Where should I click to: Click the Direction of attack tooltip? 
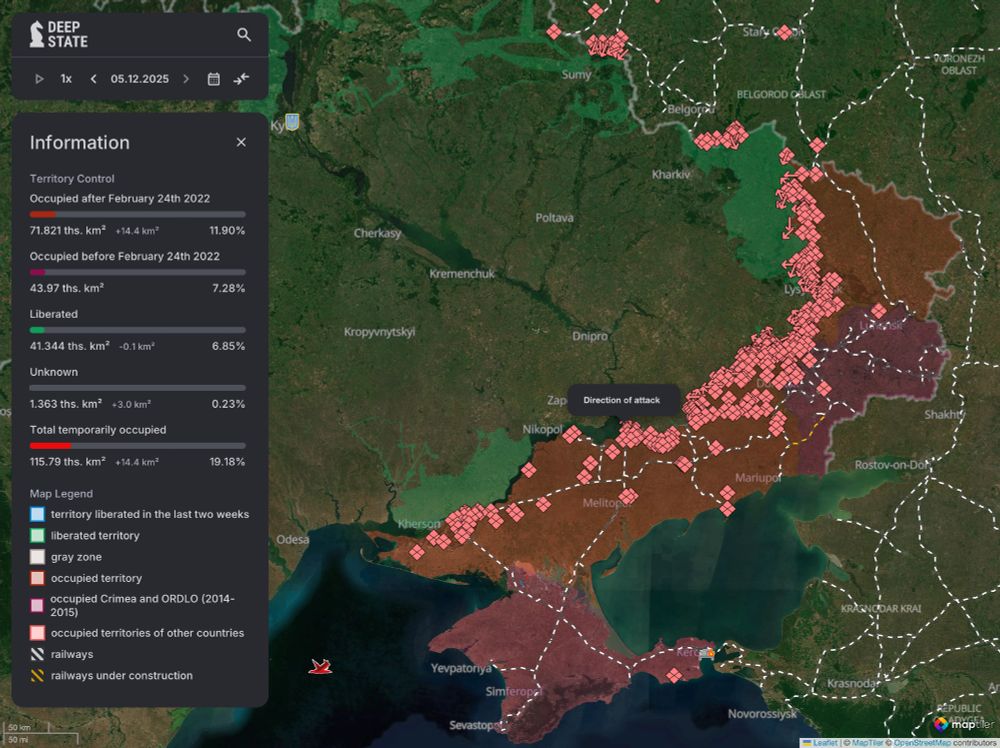tap(622, 400)
